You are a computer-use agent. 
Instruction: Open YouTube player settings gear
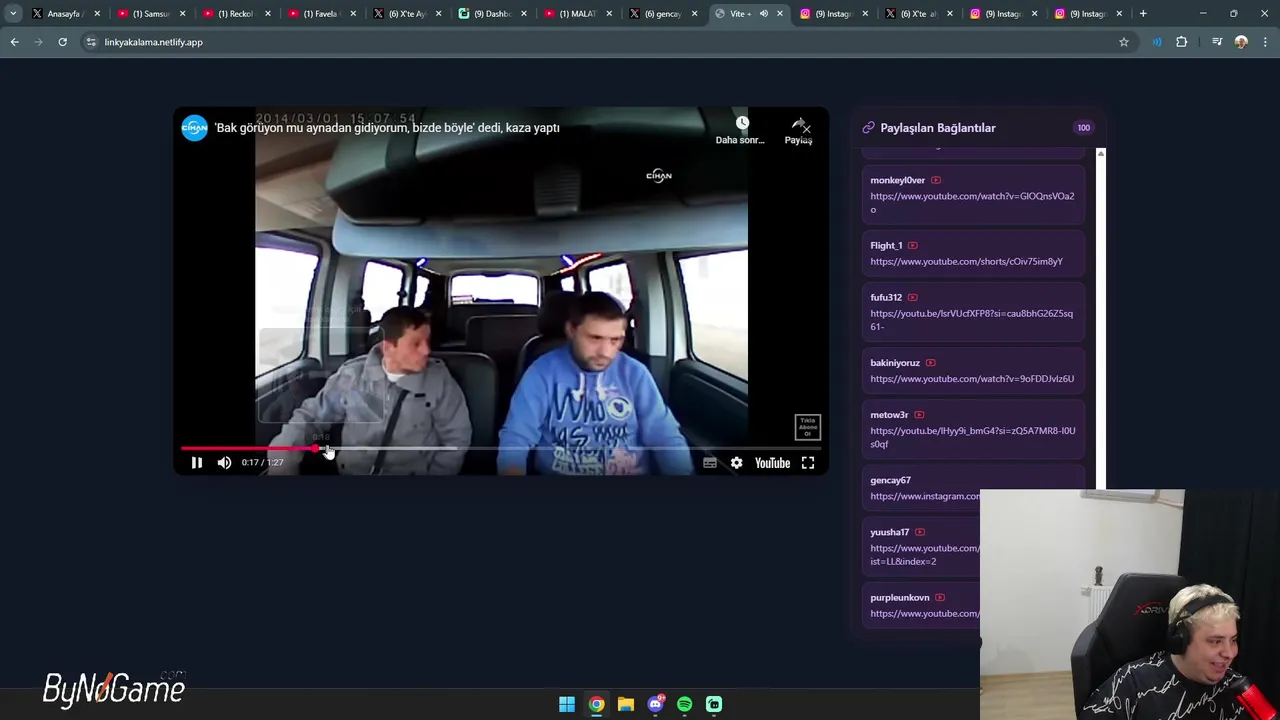(x=737, y=463)
